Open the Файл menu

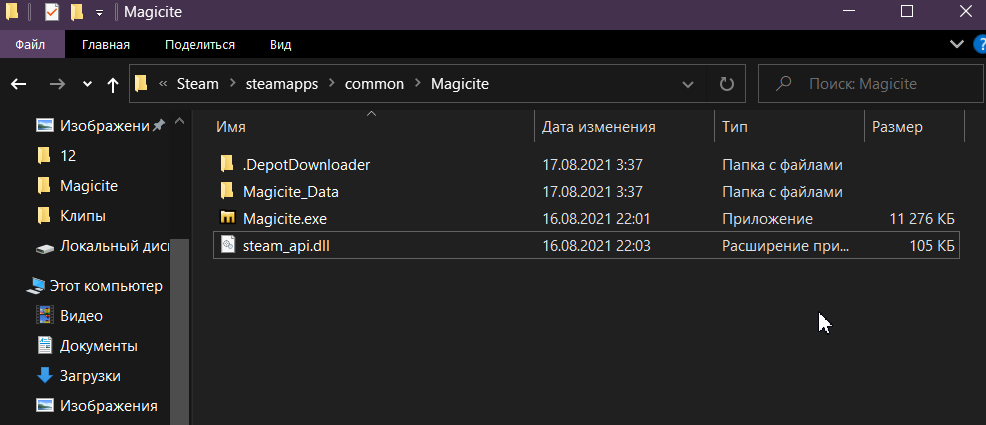coord(30,45)
